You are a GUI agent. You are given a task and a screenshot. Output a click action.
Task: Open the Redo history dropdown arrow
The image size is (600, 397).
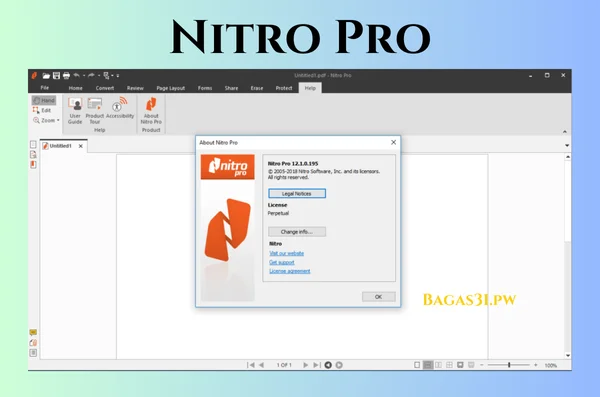(99, 76)
